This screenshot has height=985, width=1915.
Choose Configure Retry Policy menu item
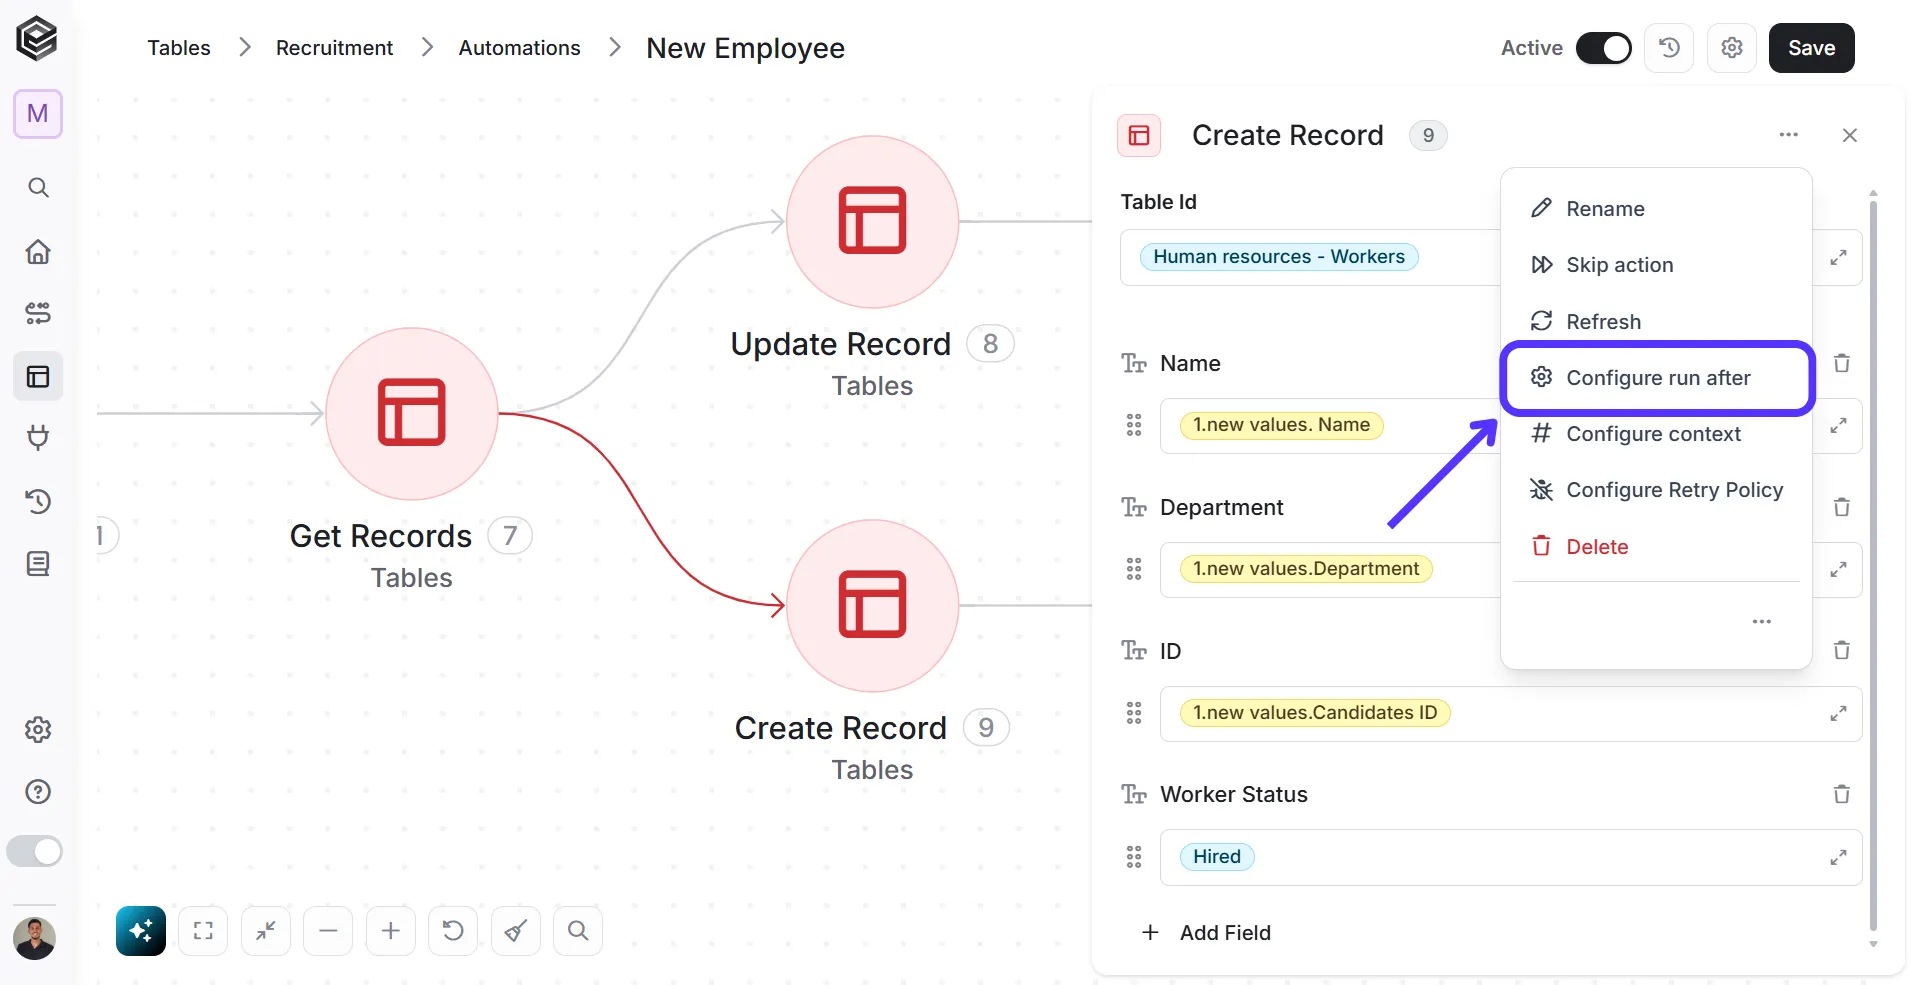click(x=1656, y=490)
